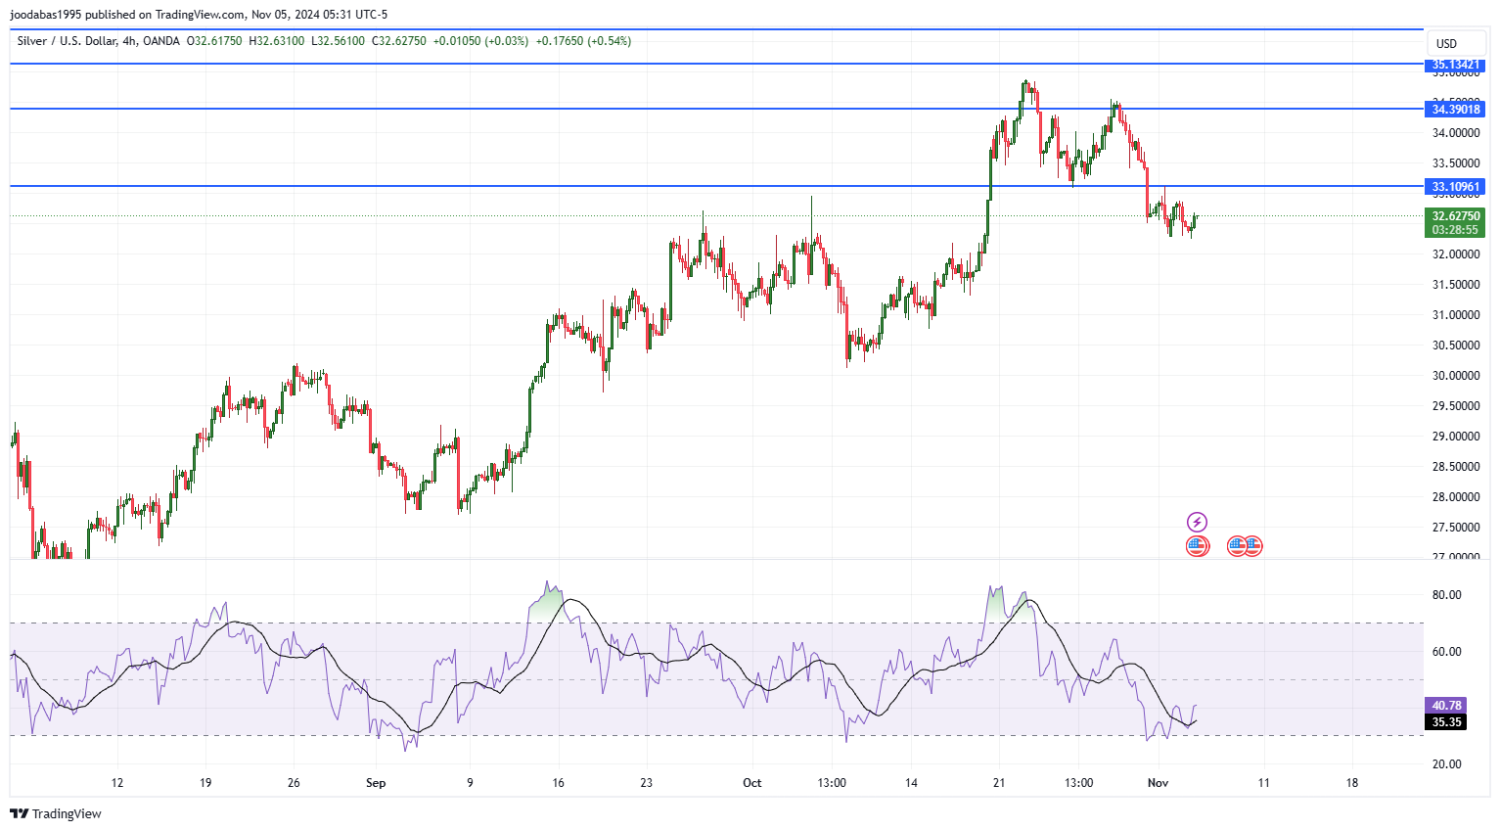The image size is (1500, 831).
Task: Click the "80.00" RSI axis label
Action: click(x=1446, y=595)
